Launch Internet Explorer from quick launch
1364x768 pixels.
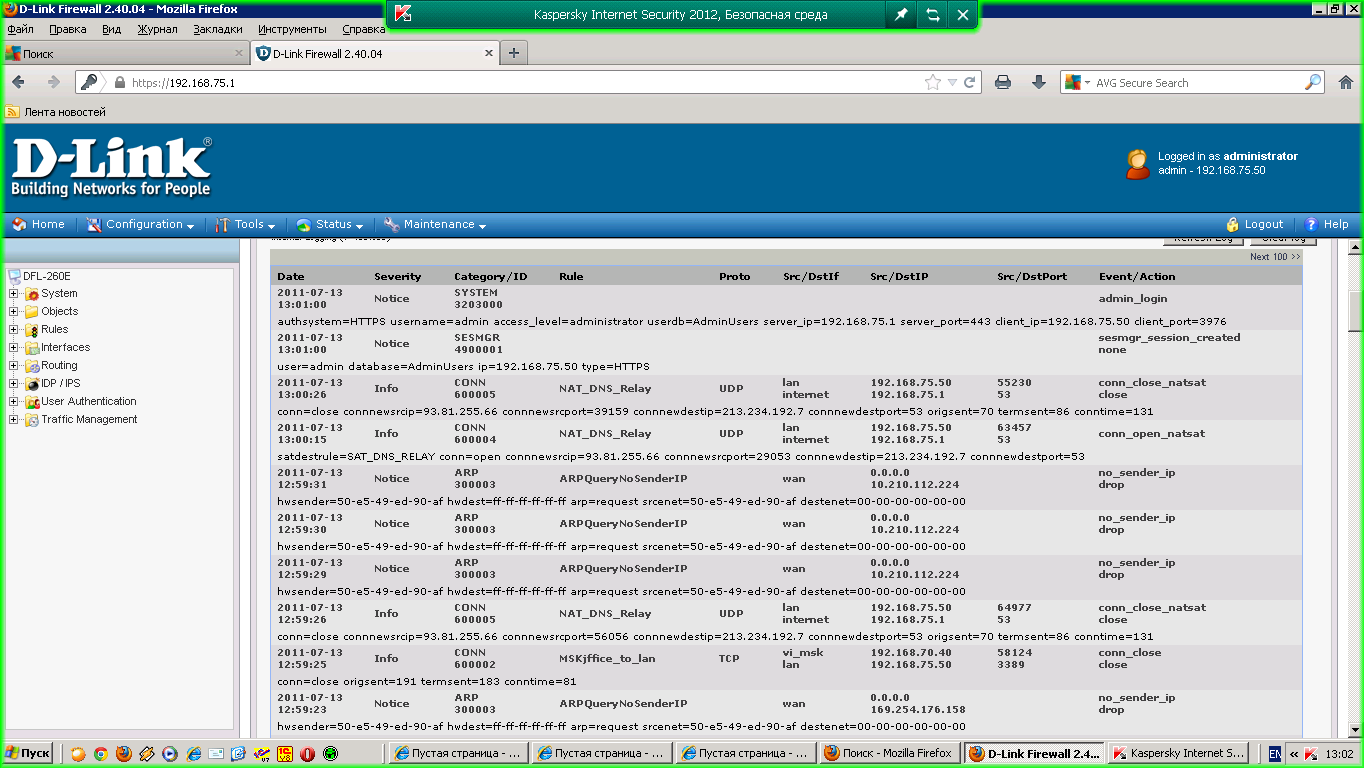pos(193,754)
